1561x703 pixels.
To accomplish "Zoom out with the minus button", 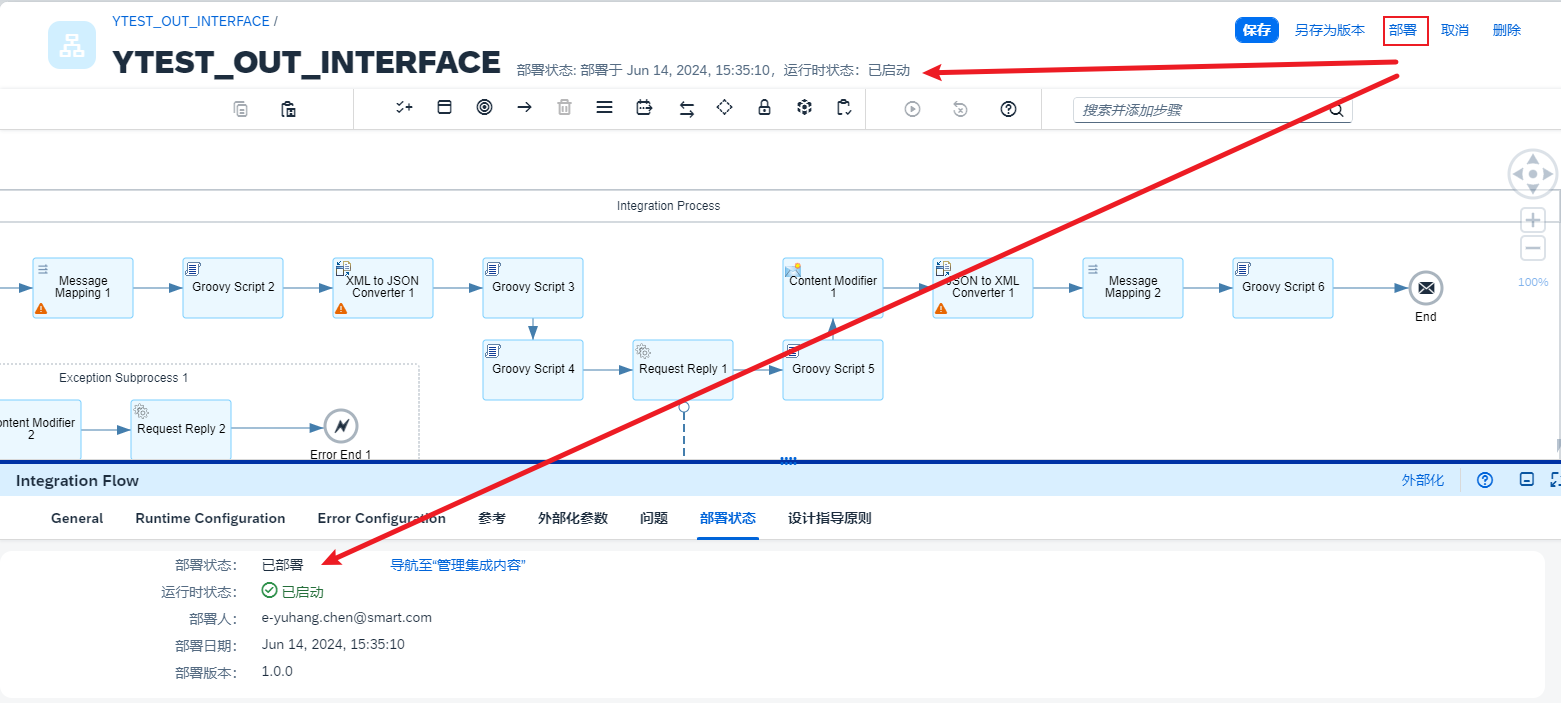I will tap(1532, 248).
